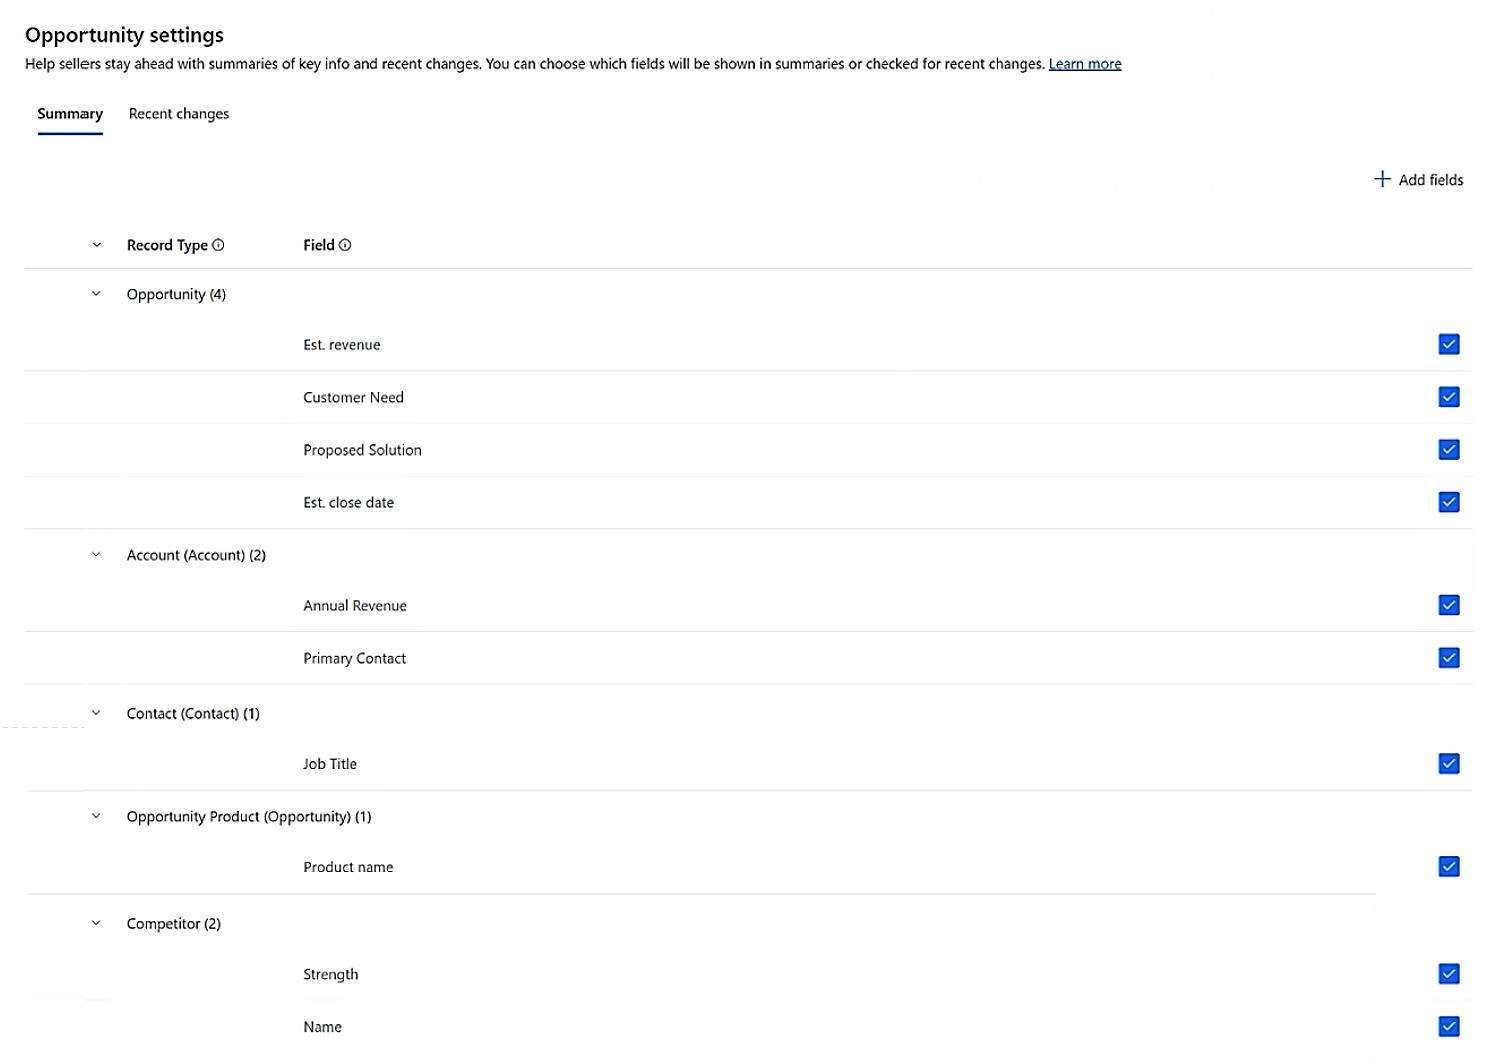Open the Learn more link
Image resolution: width=1507 pixels, height=1063 pixels.
(x=1085, y=64)
